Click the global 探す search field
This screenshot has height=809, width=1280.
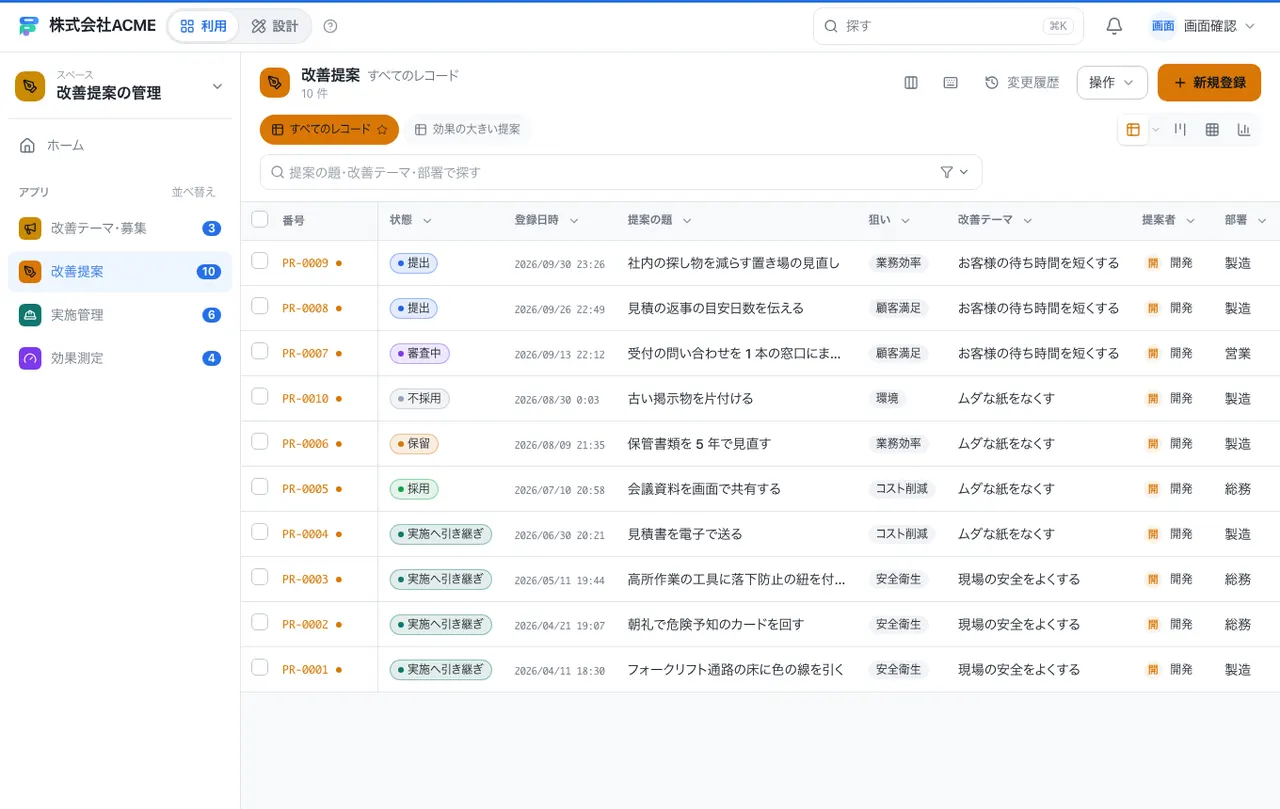948,26
